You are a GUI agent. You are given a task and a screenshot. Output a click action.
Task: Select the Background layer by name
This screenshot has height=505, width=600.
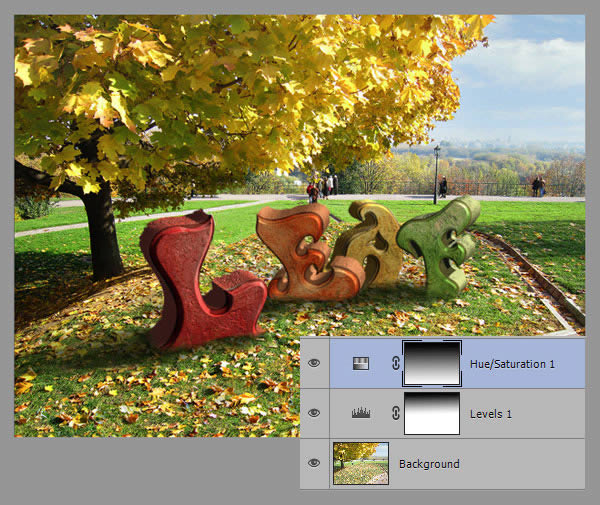tap(429, 464)
